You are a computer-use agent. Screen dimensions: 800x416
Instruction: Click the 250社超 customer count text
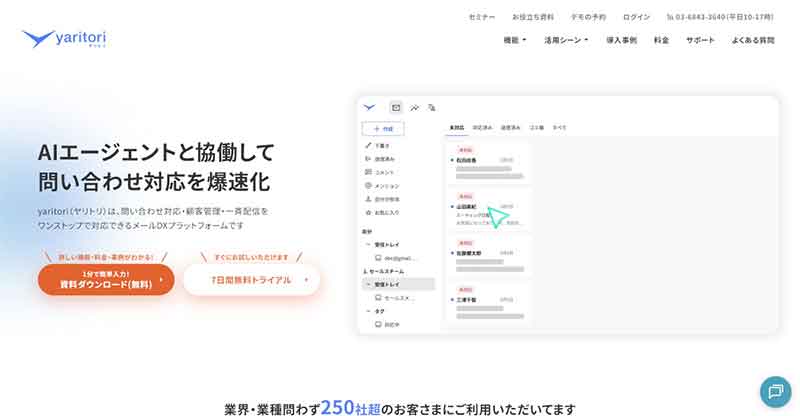(x=351, y=408)
